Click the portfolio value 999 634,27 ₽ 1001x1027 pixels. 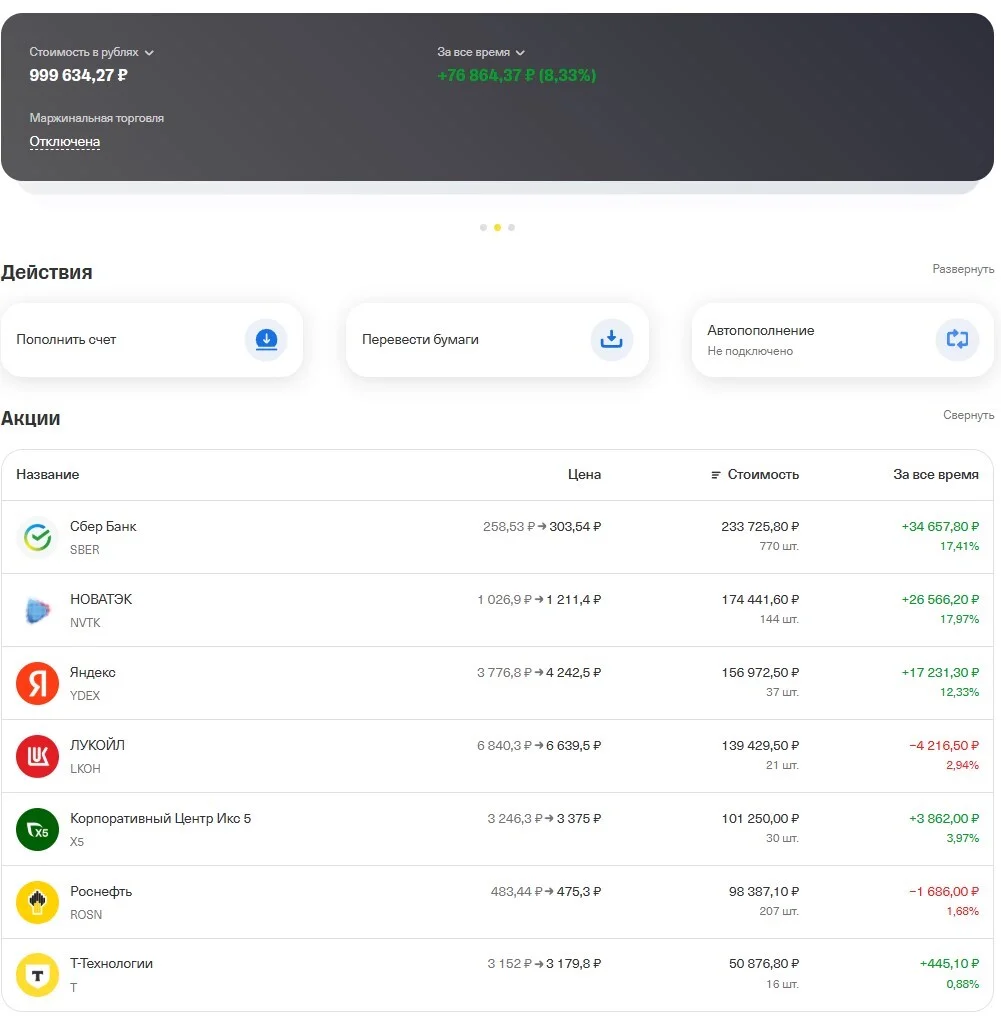click(x=78, y=75)
